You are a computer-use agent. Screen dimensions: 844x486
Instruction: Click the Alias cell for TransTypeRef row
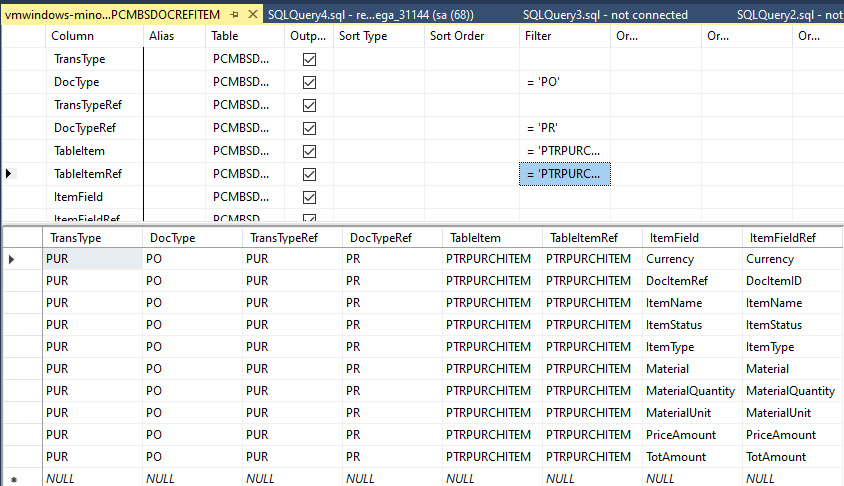174,105
